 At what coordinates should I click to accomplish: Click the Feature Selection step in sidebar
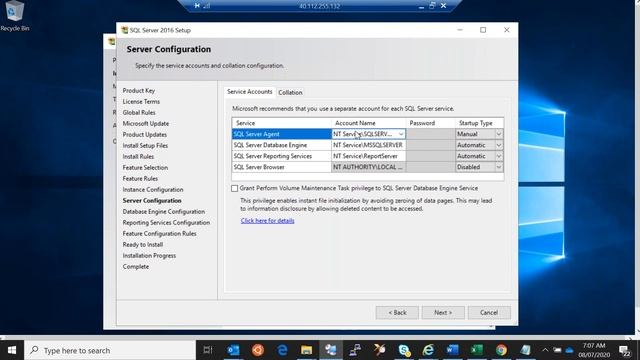click(x=145, y=168)
